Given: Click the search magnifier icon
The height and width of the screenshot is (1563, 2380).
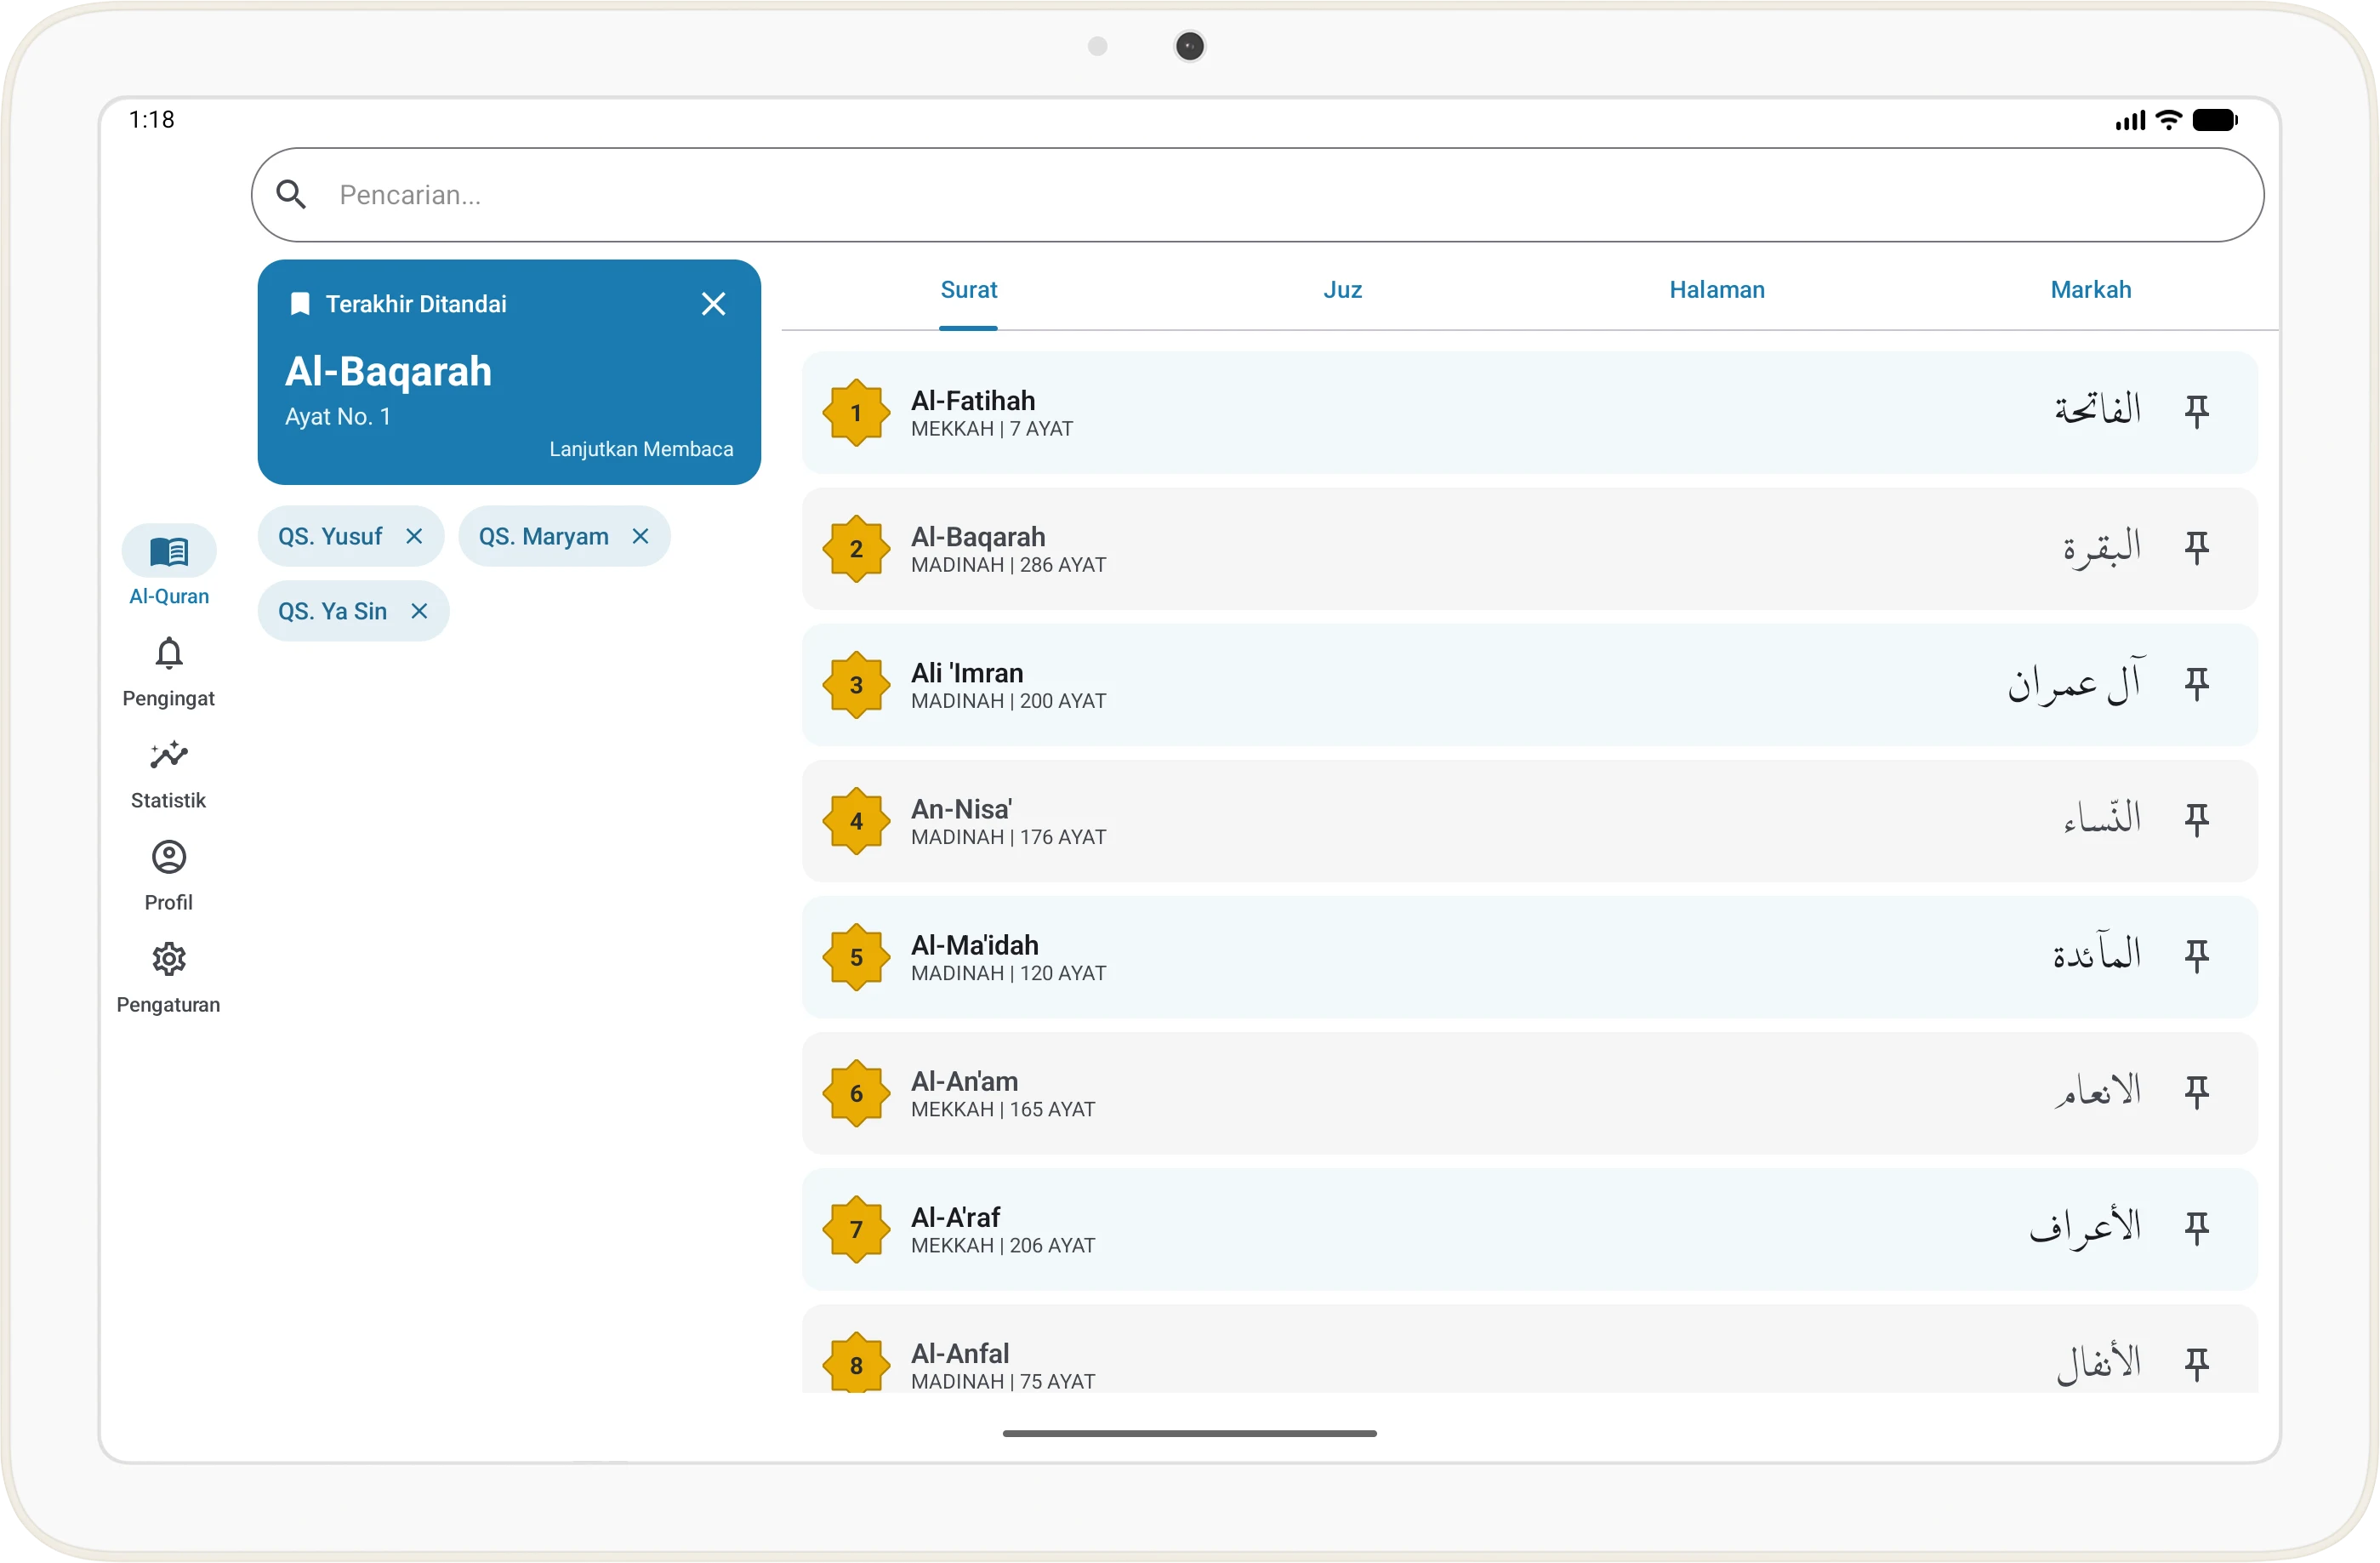Looking at the screenshot, I should coord(291,194).
